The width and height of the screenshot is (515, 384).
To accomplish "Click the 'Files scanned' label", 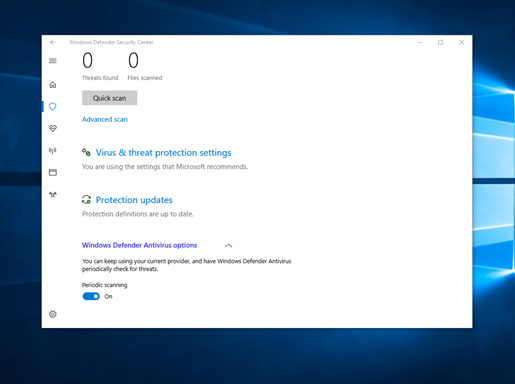I will coord(145,78).
